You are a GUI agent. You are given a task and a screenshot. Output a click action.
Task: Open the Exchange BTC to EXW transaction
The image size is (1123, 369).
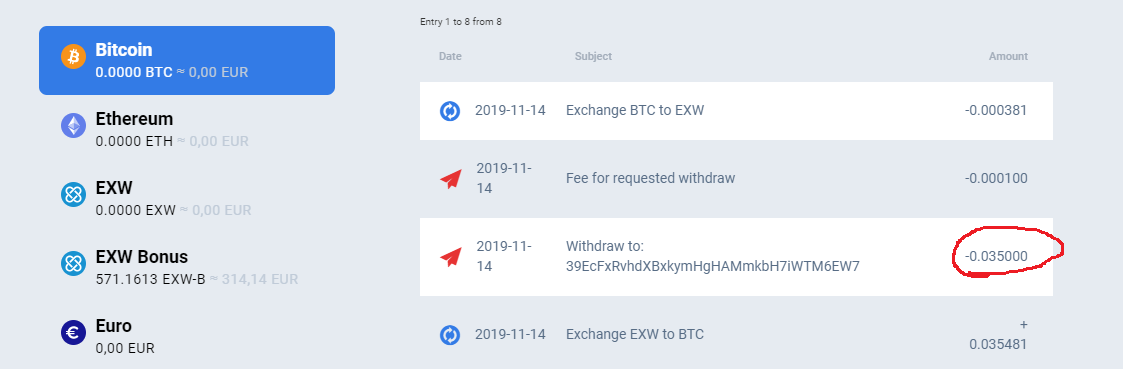click(x=736, y=111)
